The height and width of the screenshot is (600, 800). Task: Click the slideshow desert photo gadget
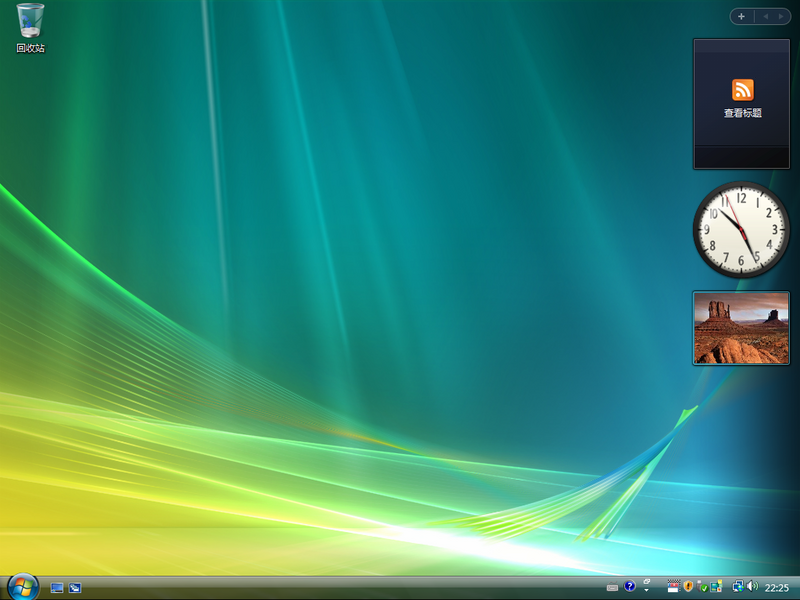741,328
